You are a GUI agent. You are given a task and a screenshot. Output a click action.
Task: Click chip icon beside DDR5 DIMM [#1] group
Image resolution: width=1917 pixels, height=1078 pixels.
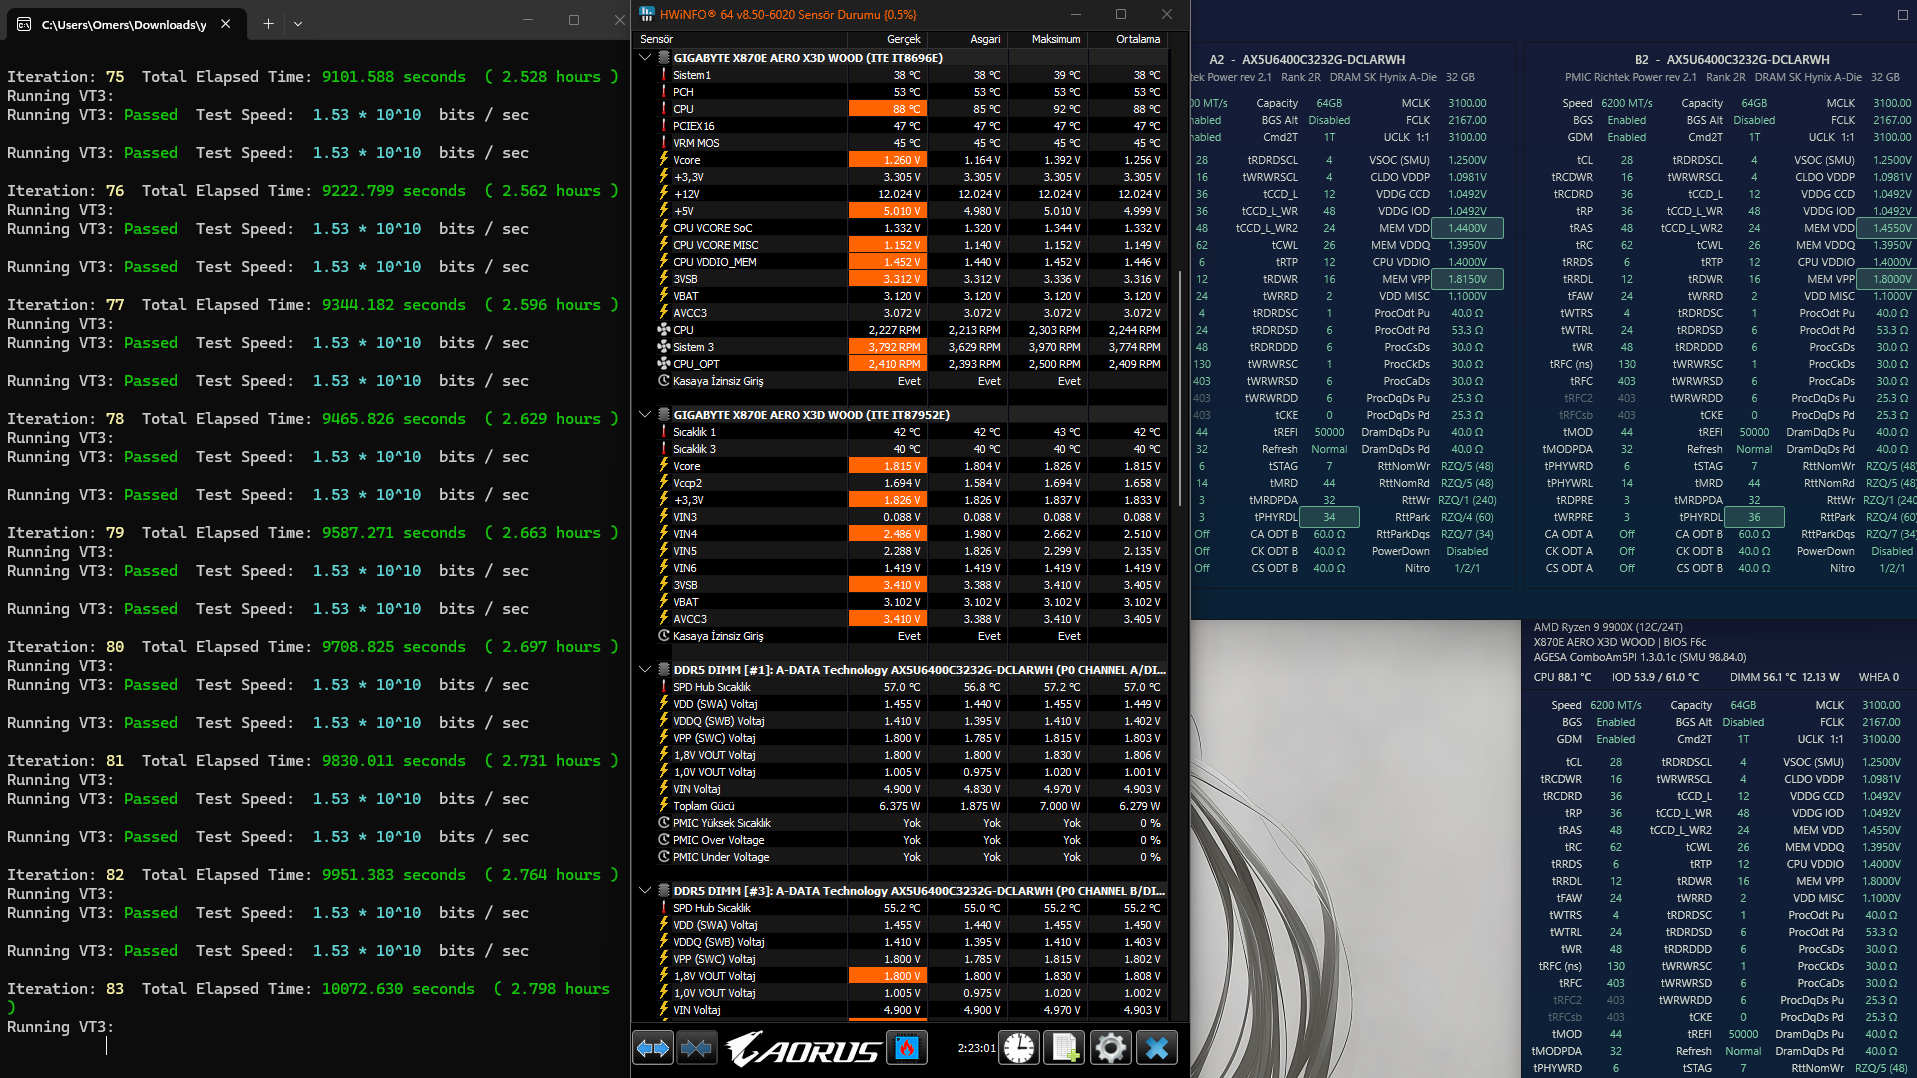pyautogui.click(x=663, y=670)
